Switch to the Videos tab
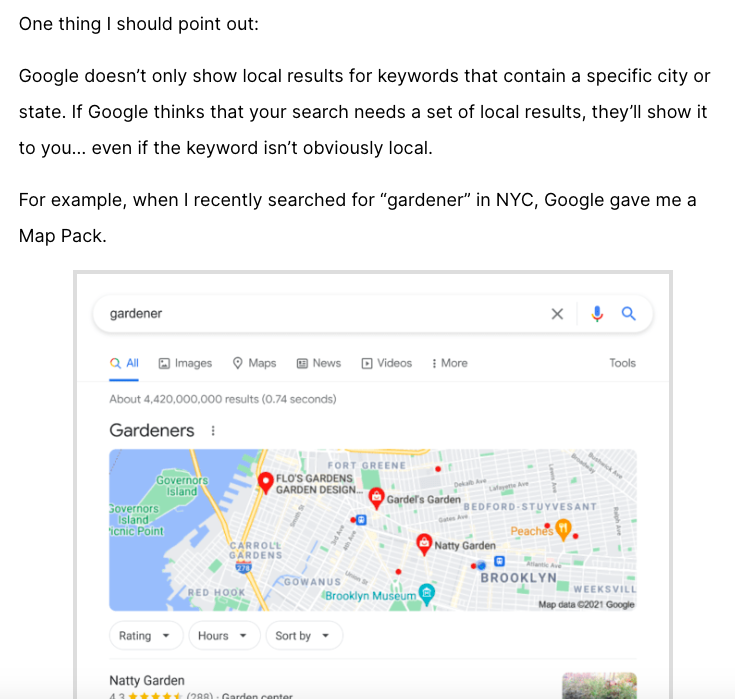Viewport: 735px width, 699px height. point(387,363)
